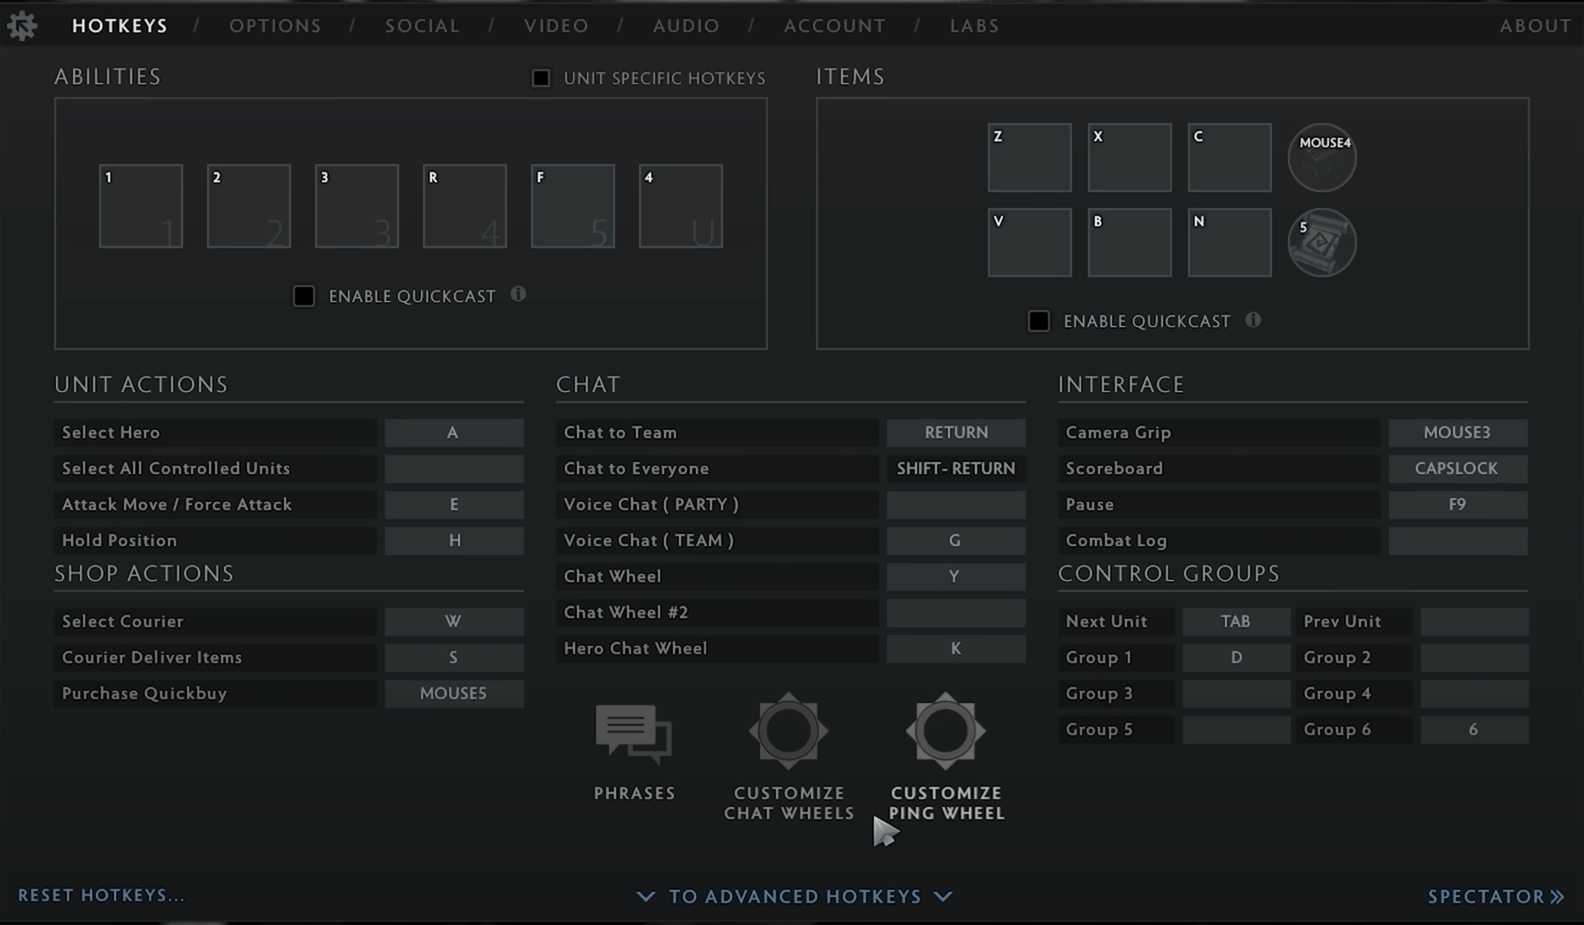
Task: Toggle Enable Quickcast for items
Action: (1039, 321)
